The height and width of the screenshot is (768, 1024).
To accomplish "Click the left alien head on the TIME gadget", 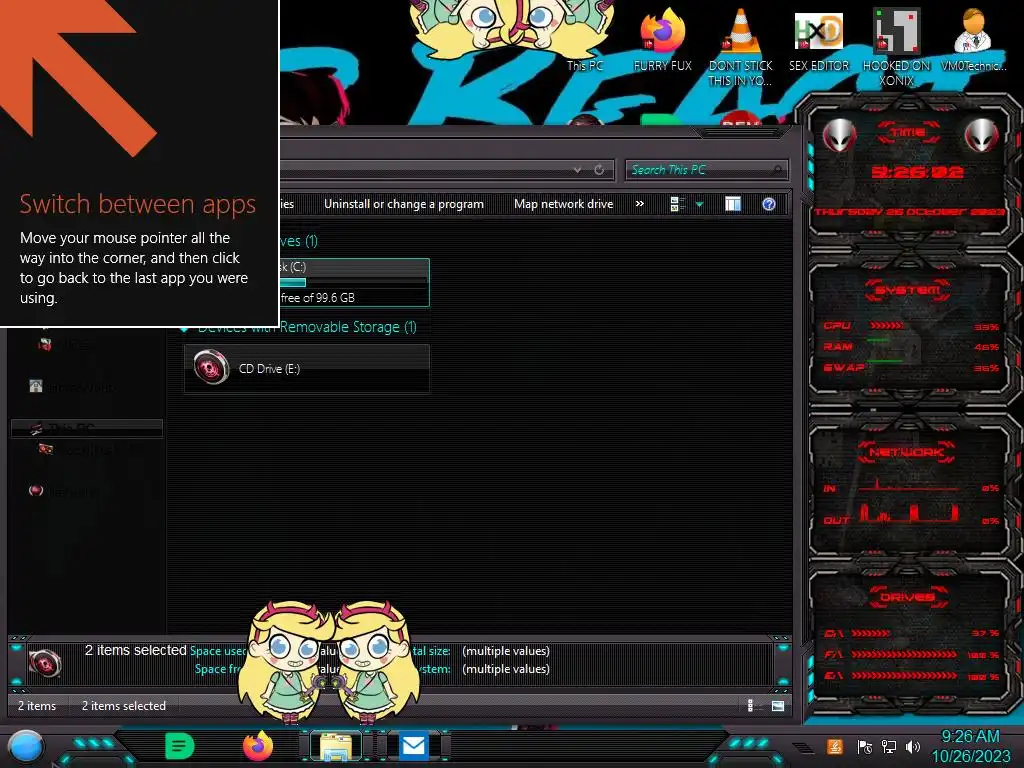I will coord(839,135).
